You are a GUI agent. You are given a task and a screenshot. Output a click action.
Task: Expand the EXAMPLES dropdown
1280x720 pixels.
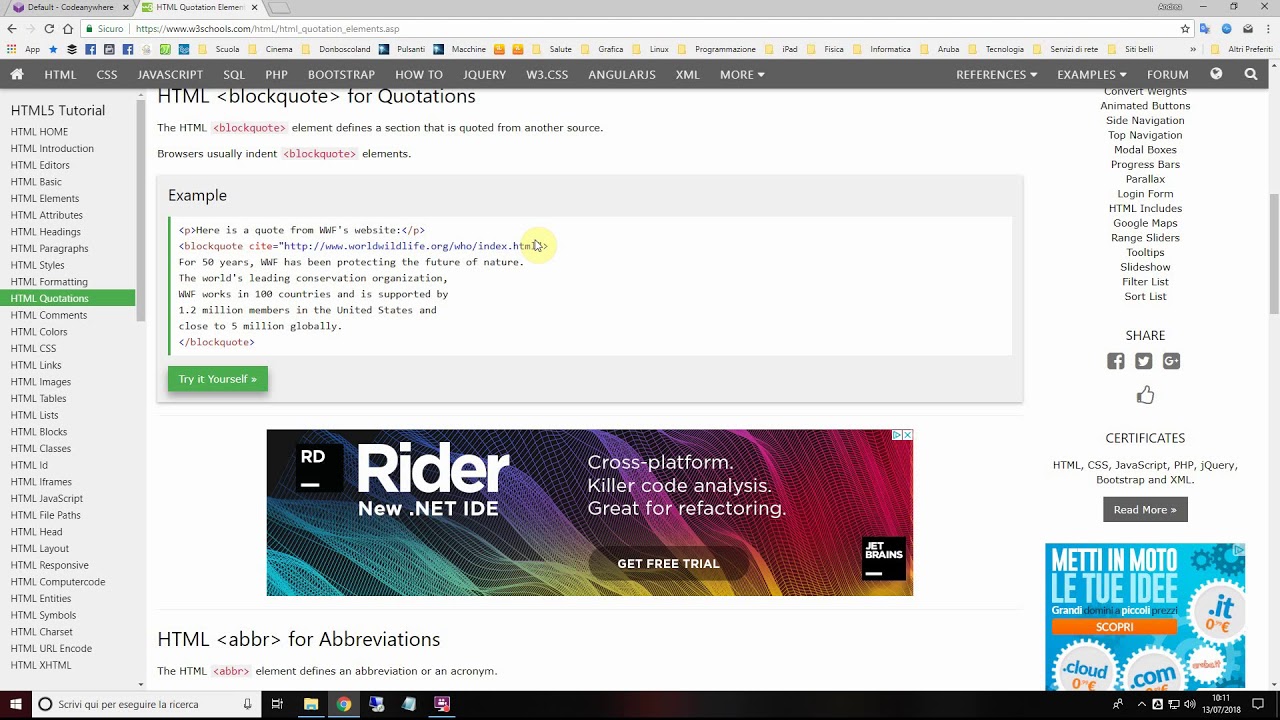1092,74
